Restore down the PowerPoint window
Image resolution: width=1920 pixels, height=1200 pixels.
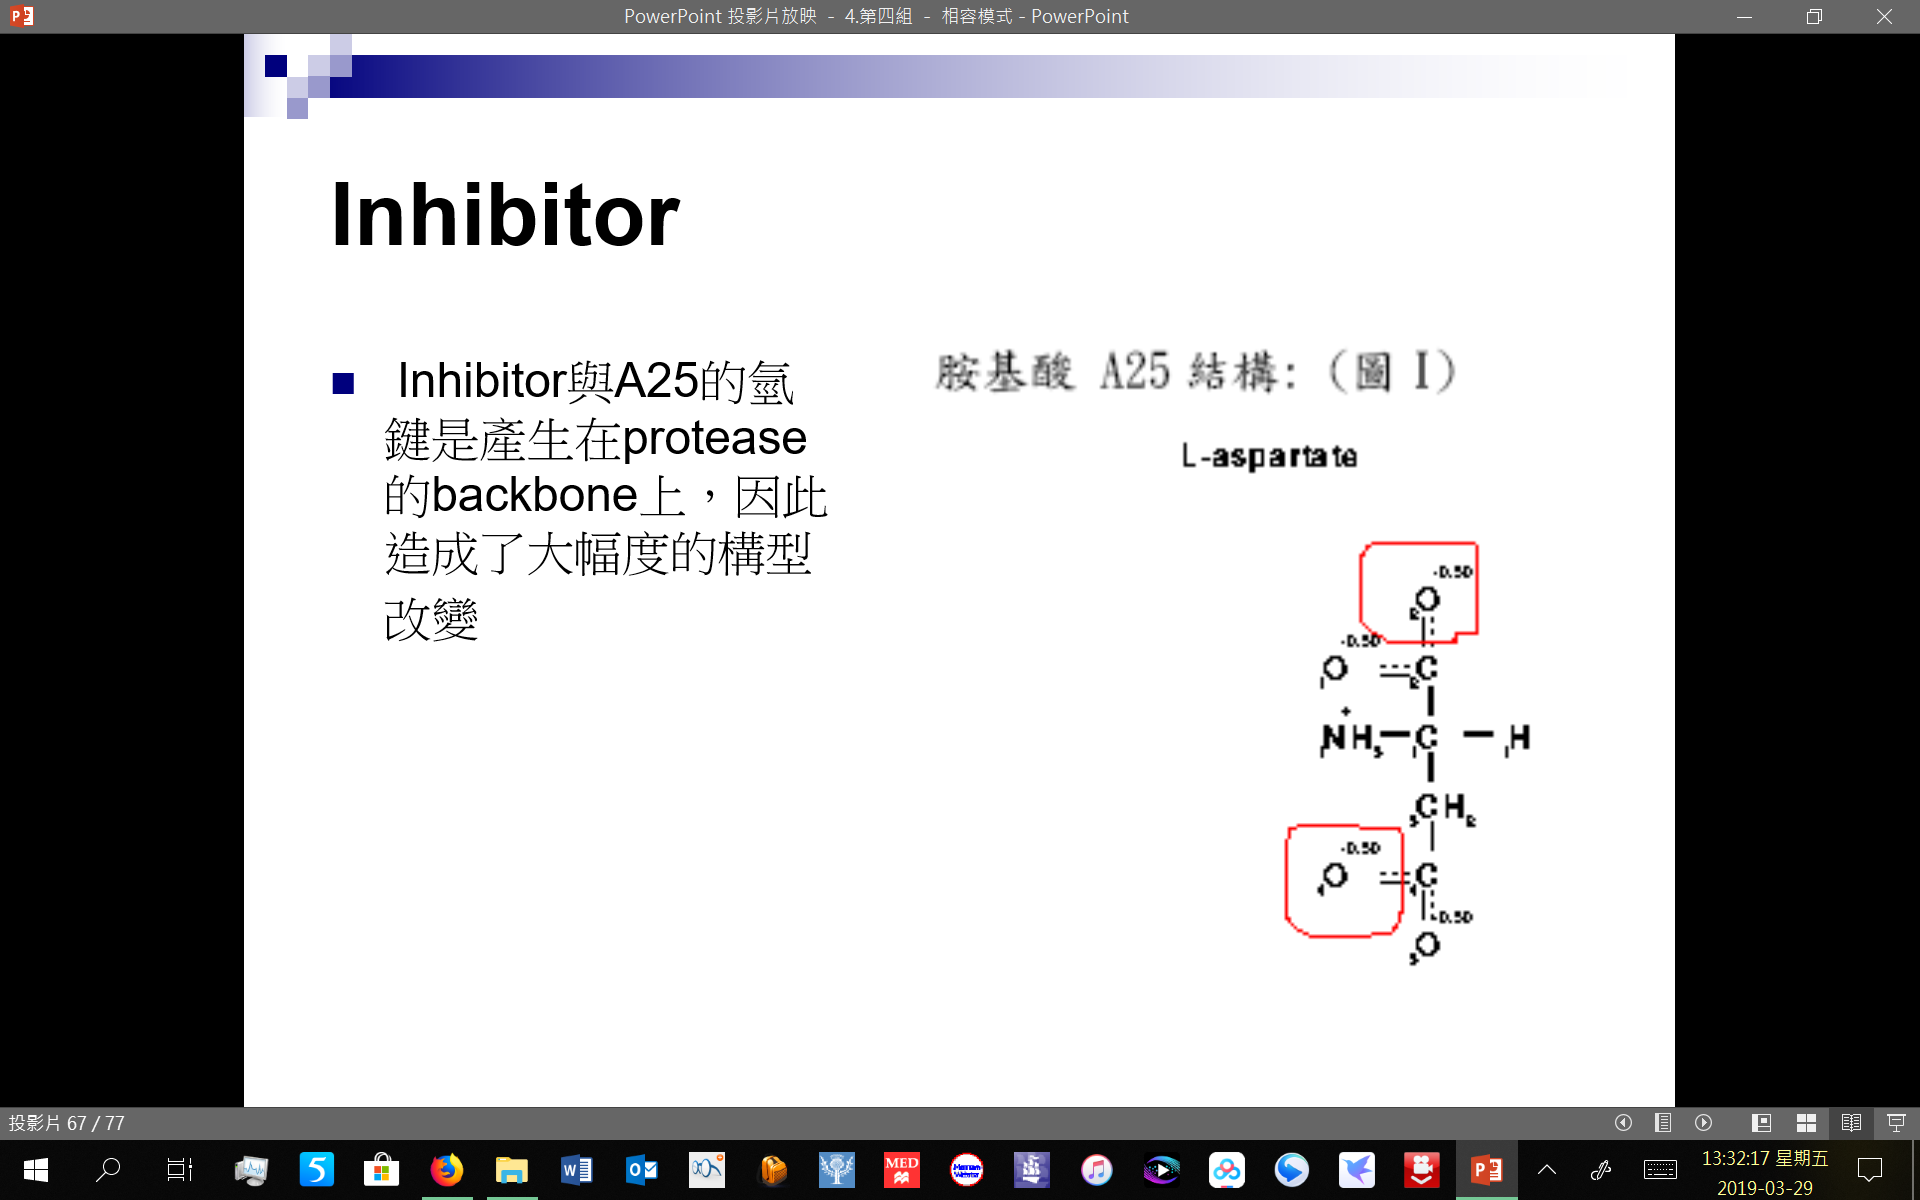click(1814, 16)
